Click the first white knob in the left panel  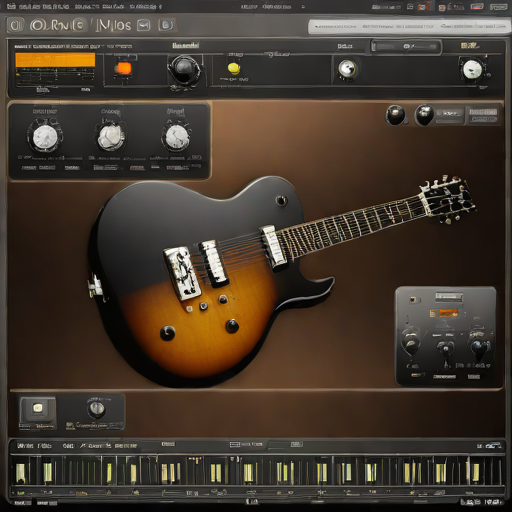pos(44,137)
